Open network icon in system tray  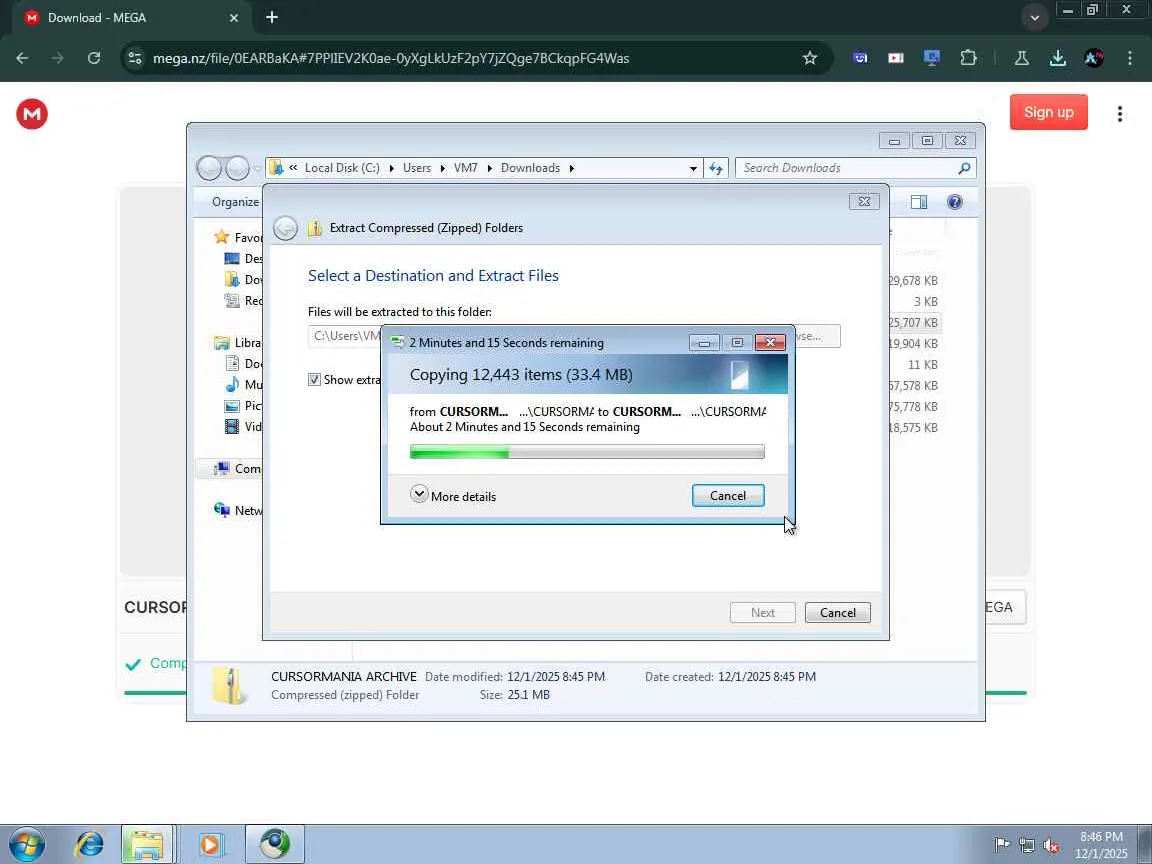click(1027, 846)
